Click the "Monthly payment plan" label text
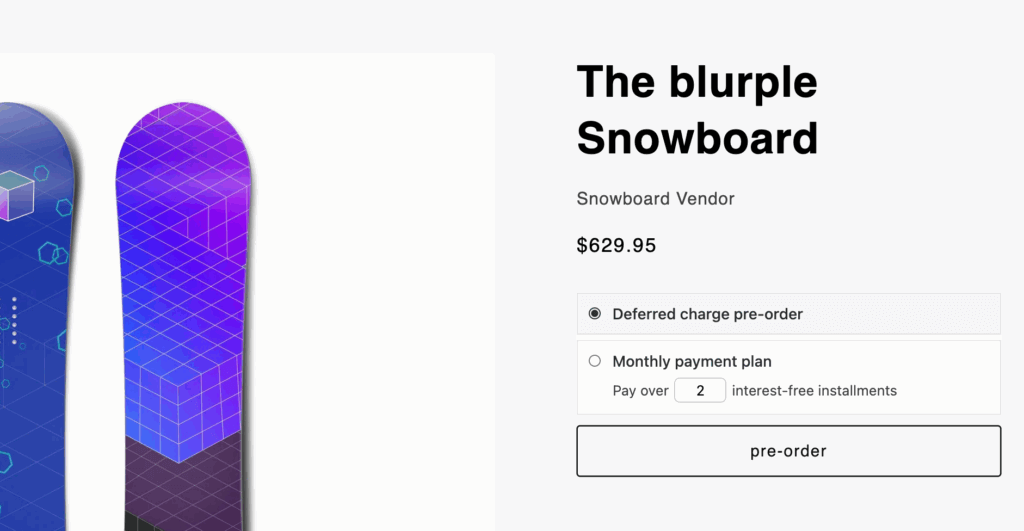The height and width of the screenshot is (531, 1024). coord(692,362)
